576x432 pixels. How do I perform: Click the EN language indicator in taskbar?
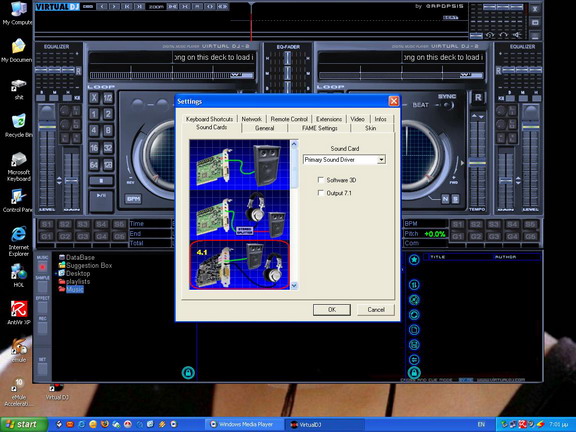[481, 425]
